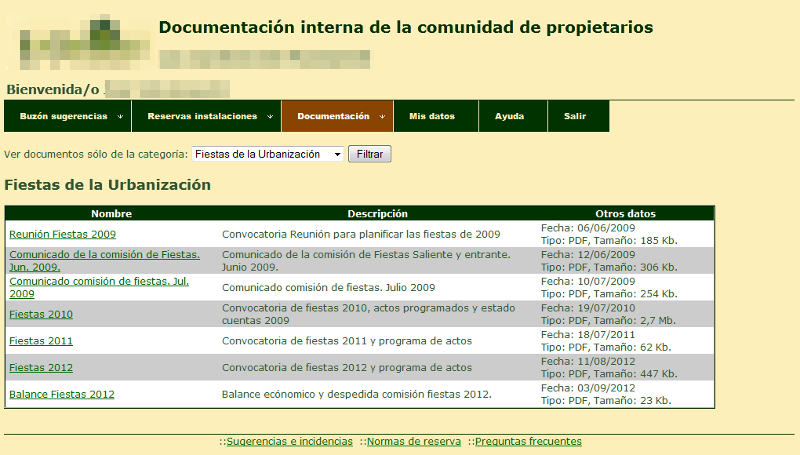The width and height of the screenshot is (800, 455).
Task: Open the Fiestas 2011 document link
Action: point(41,341)
